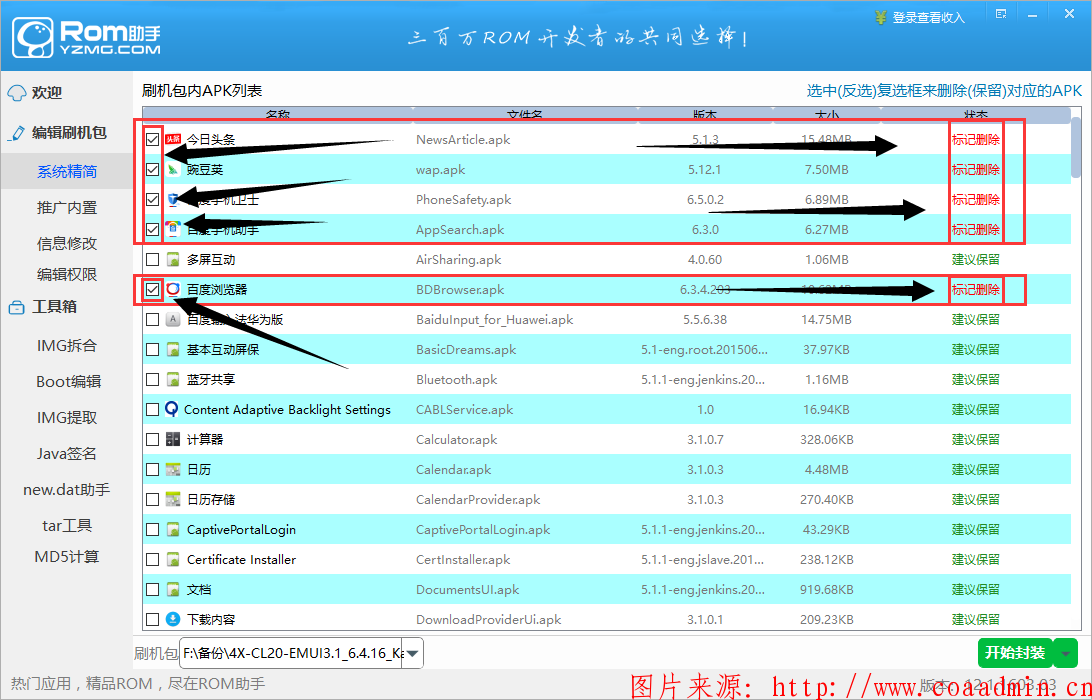The height and width of the screenshot is (700, 1092).
Task: Click the app icon in the BaiduInput_for_Huawei.apk row
Action: (x=173, y=319)
